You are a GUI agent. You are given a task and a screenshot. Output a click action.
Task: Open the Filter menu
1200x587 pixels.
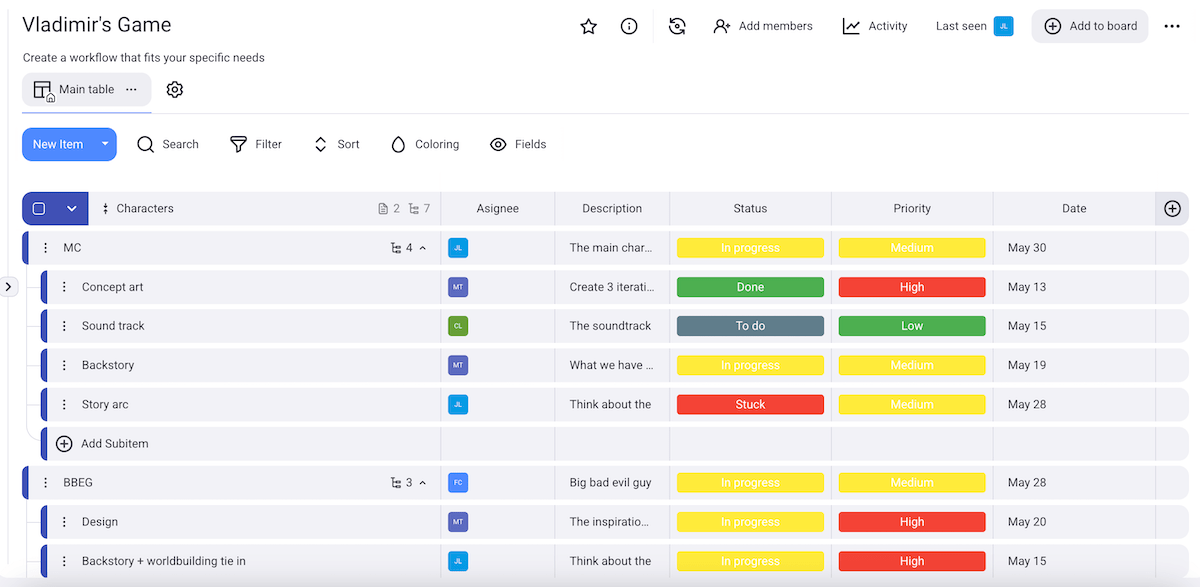pos(256,145)
